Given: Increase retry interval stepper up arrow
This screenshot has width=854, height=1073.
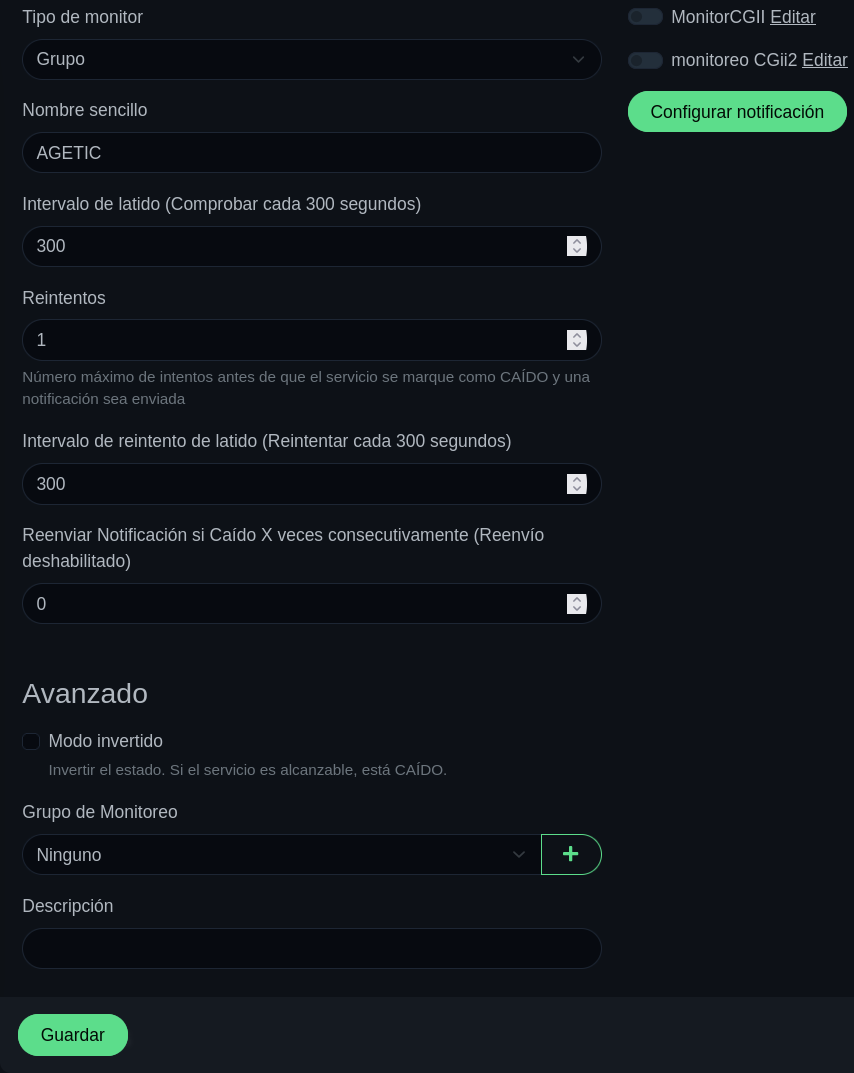Looking at the screenshot, I should 577,479.
